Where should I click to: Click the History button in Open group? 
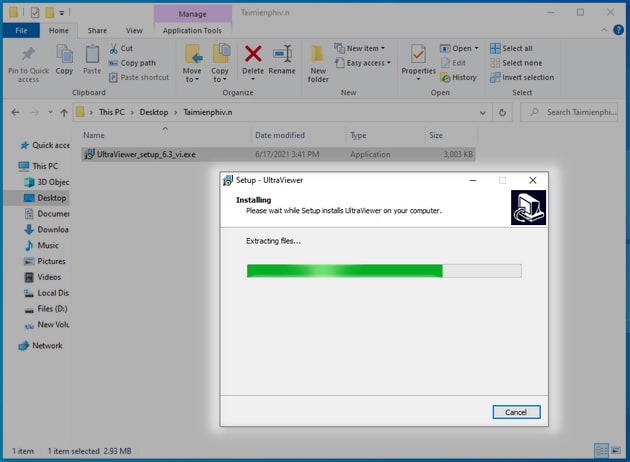[458, 77]
